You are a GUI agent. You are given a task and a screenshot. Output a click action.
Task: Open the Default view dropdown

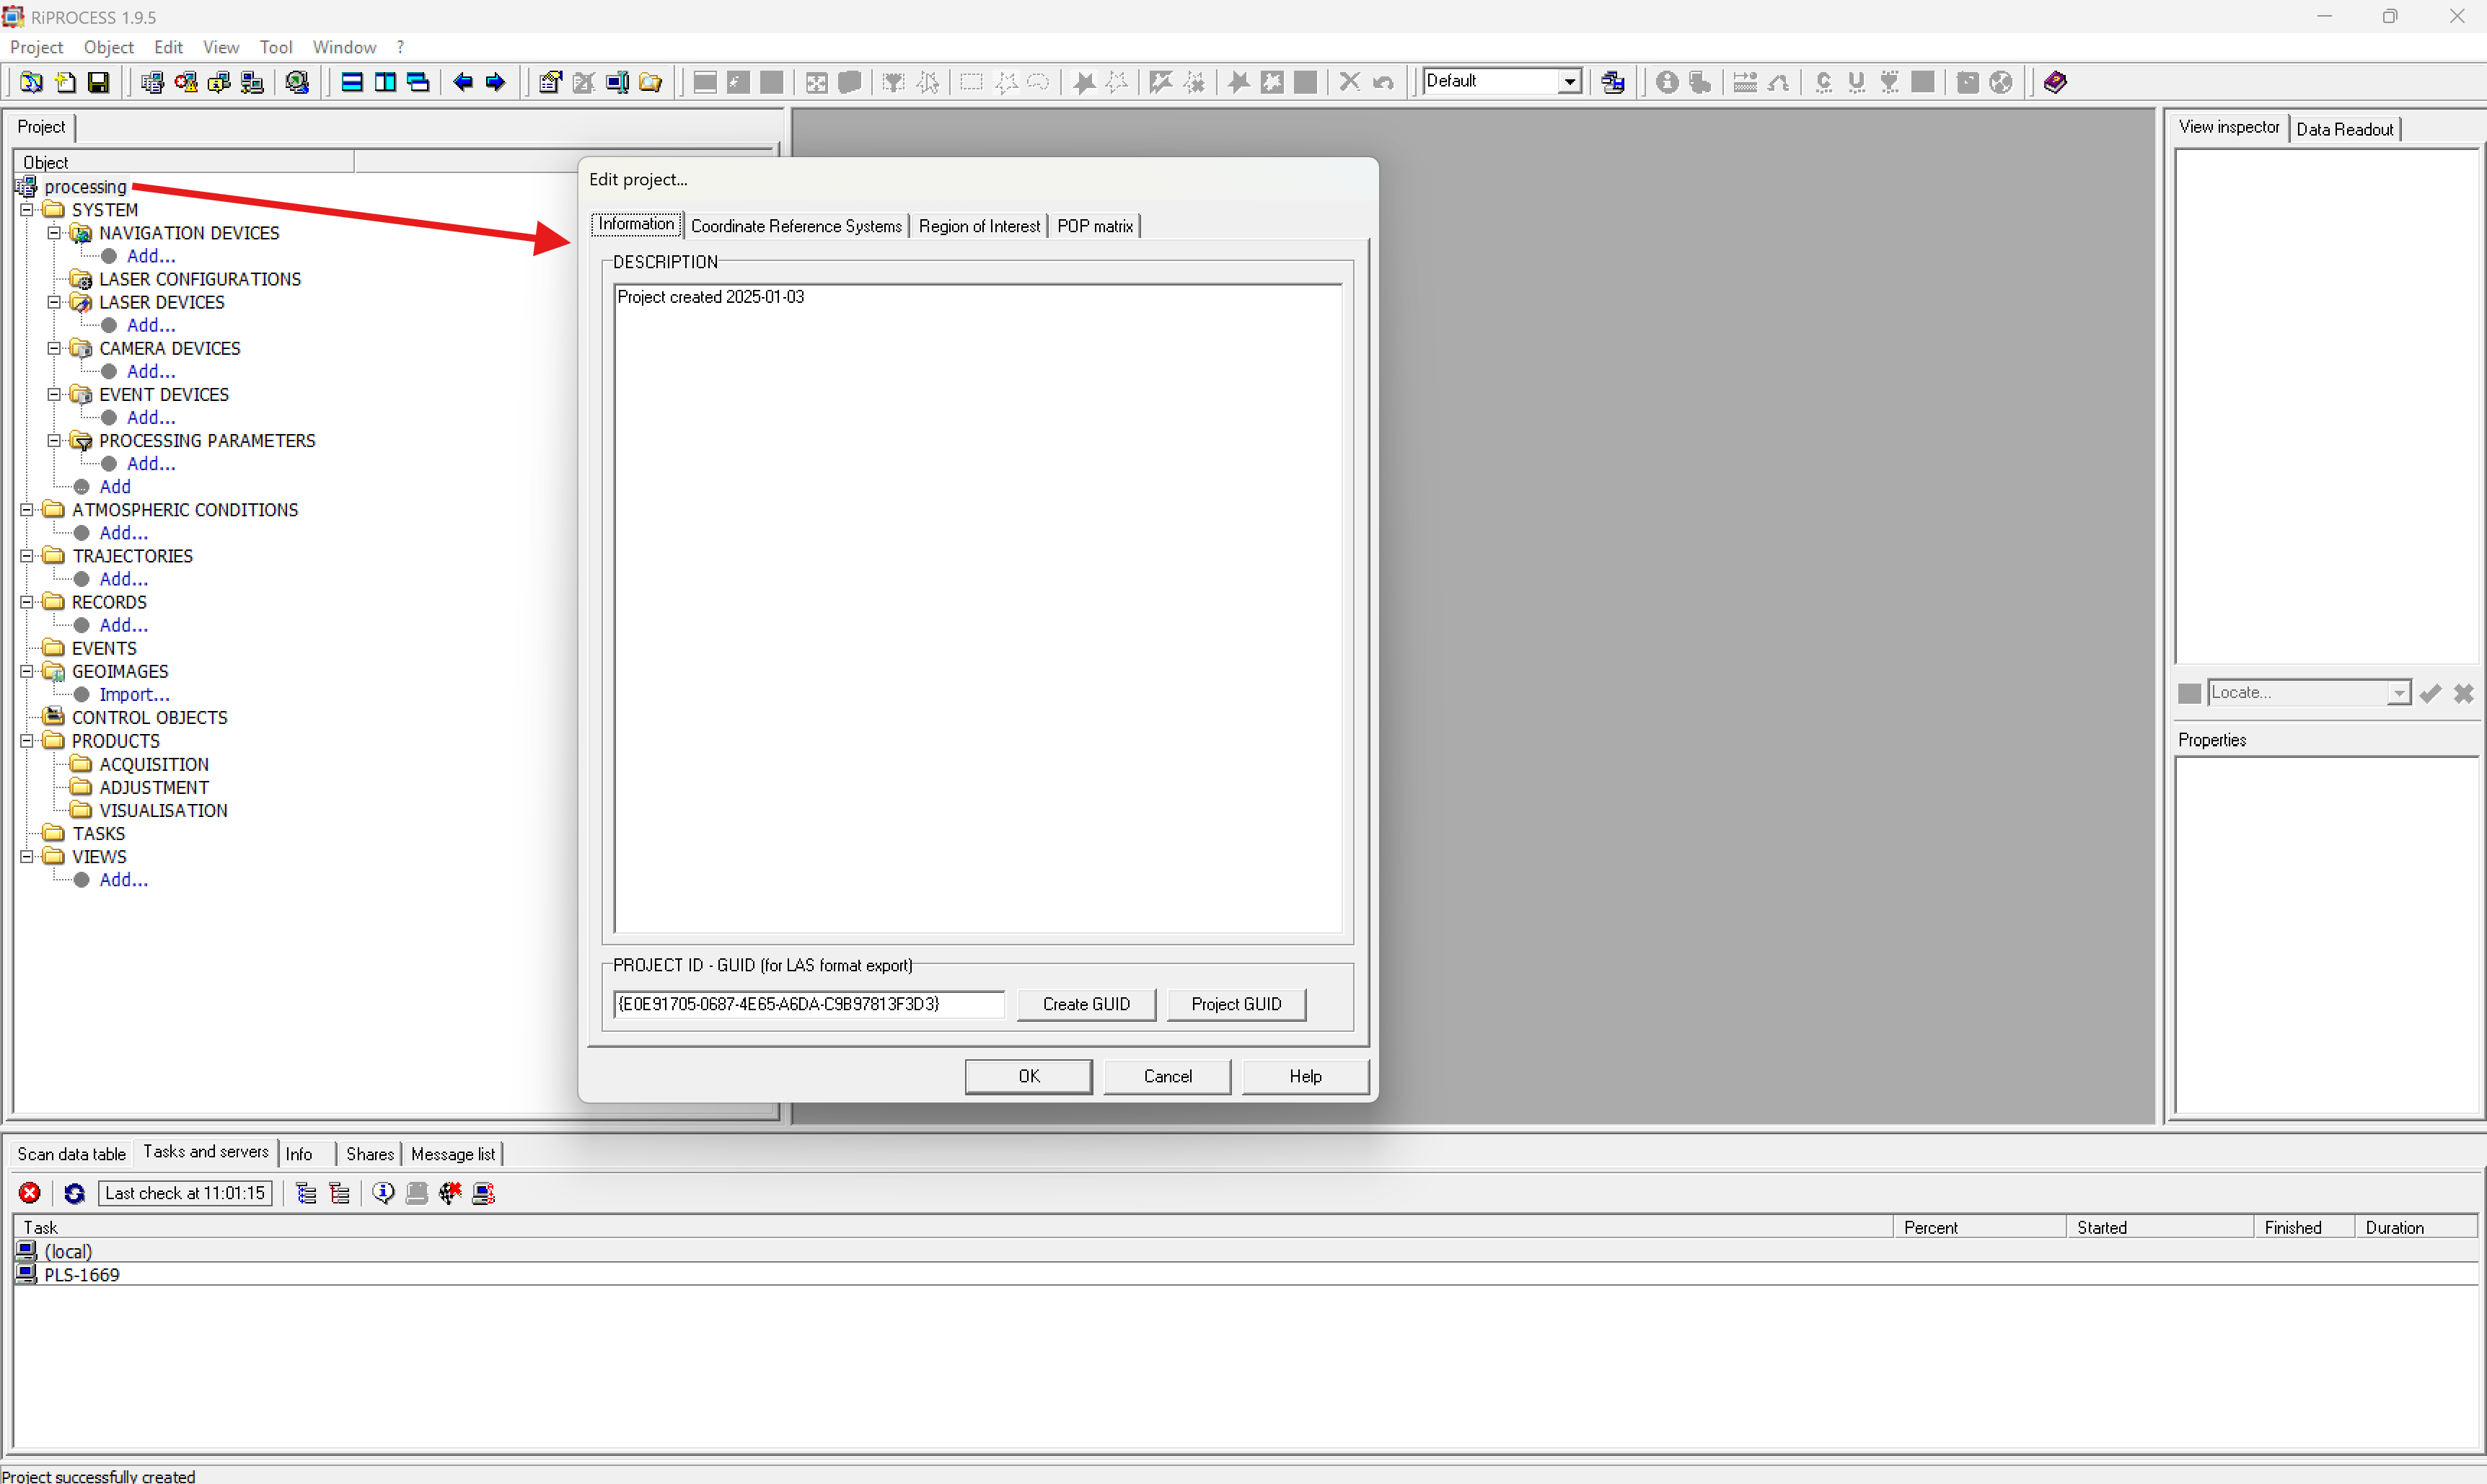(1570, 82)
